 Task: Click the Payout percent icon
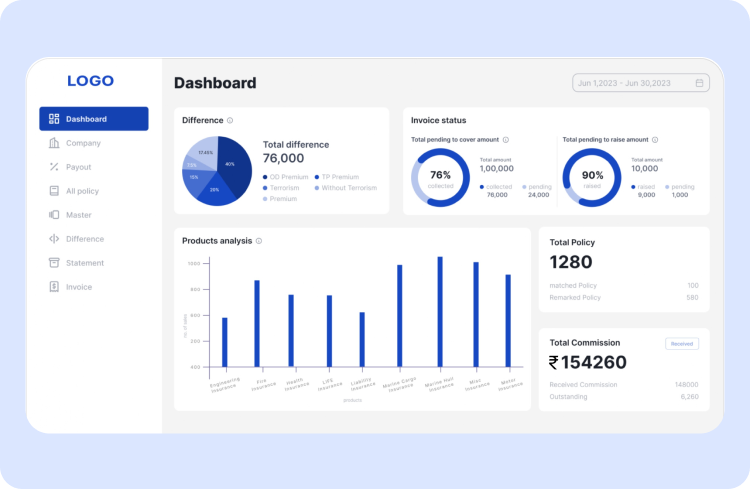(54, 167)
